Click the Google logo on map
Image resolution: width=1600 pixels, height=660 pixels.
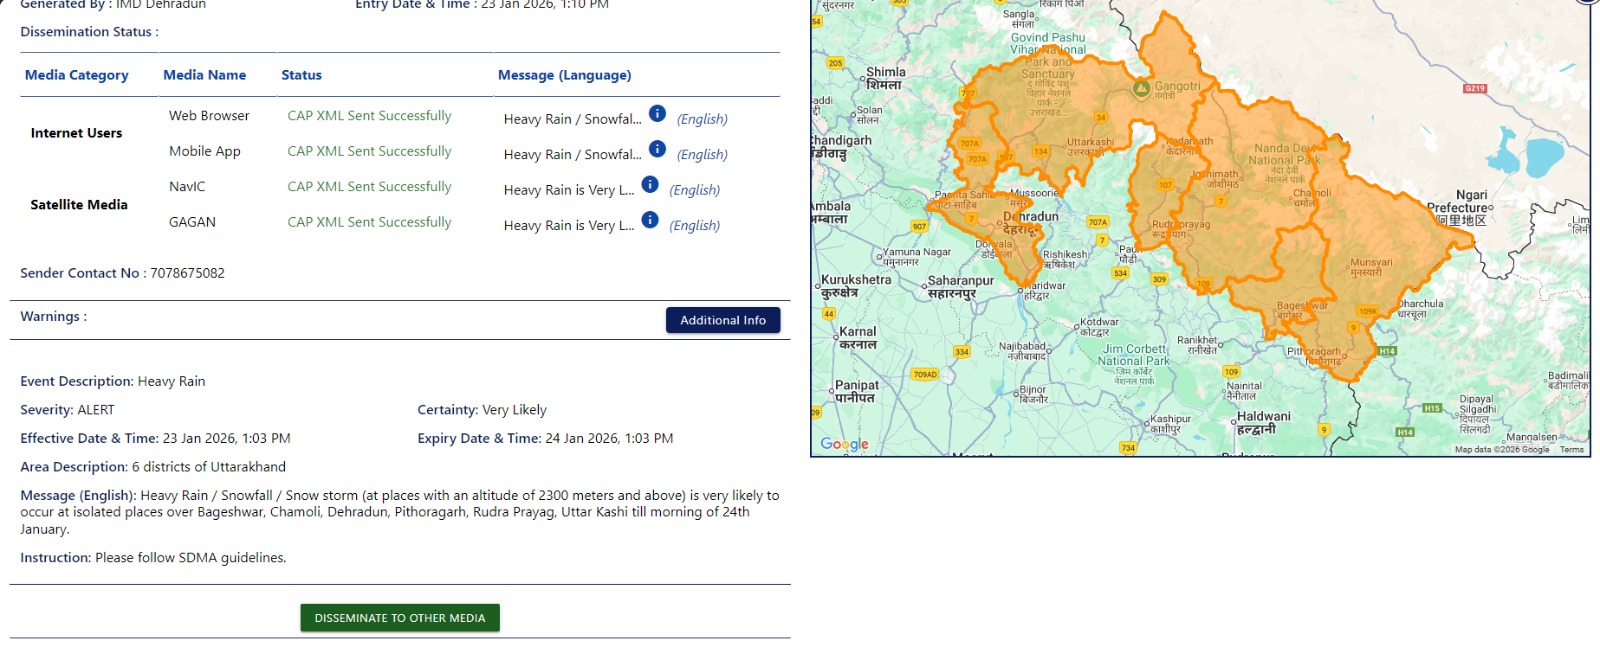click(x=844, y=444)
